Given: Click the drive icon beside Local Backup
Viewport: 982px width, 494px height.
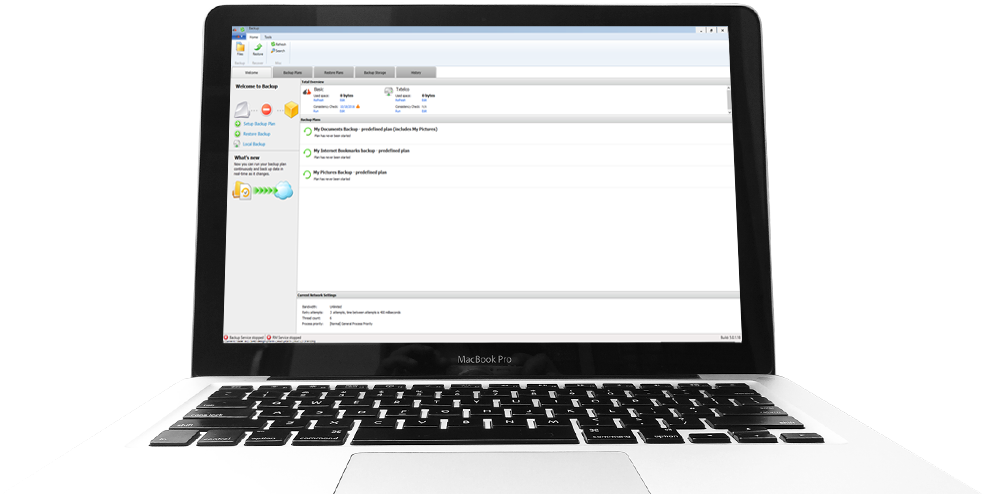Looking at the screenshot, I should [x=237, y=144].
